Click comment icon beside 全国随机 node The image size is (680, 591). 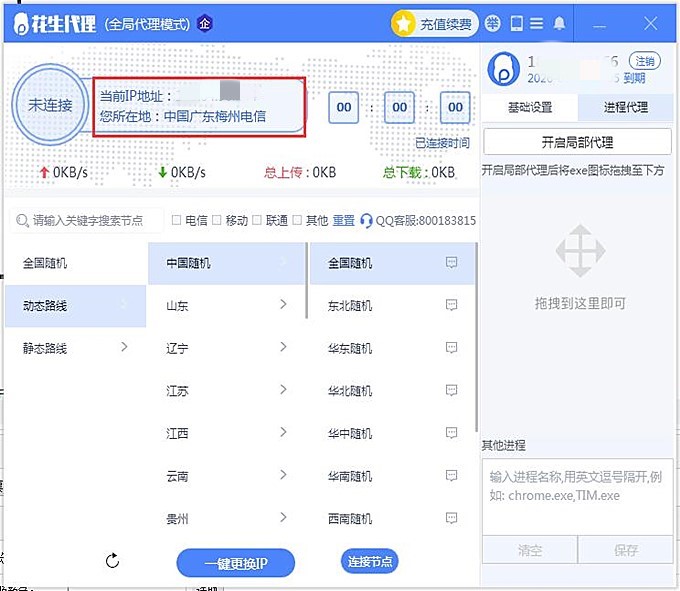point(451,262)
